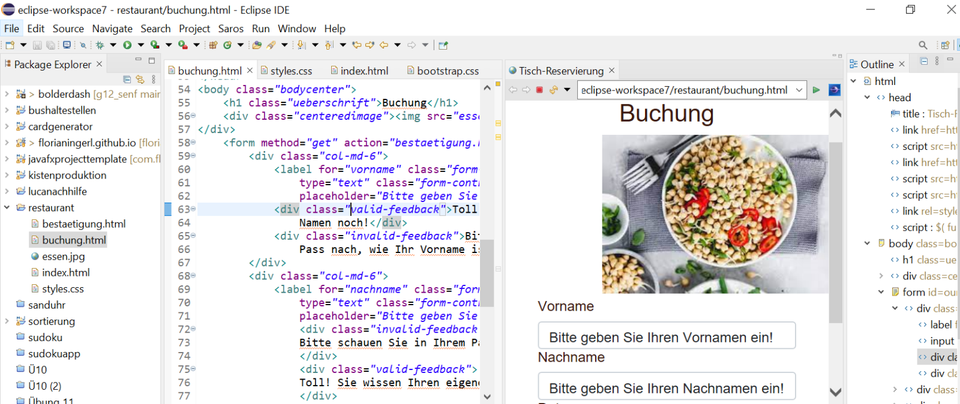Open the Navigate menu

[x=112, y=28]
